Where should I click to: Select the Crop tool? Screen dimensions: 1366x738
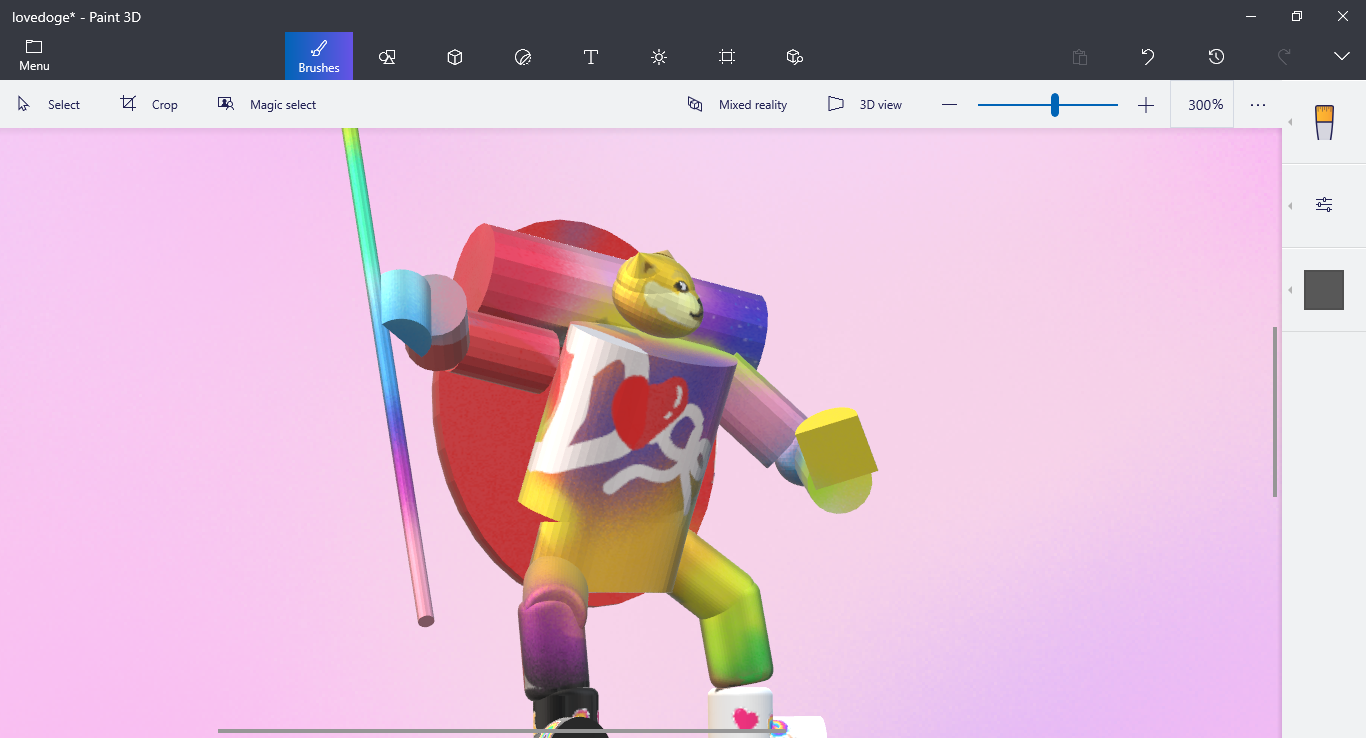[x=149, y=104]
